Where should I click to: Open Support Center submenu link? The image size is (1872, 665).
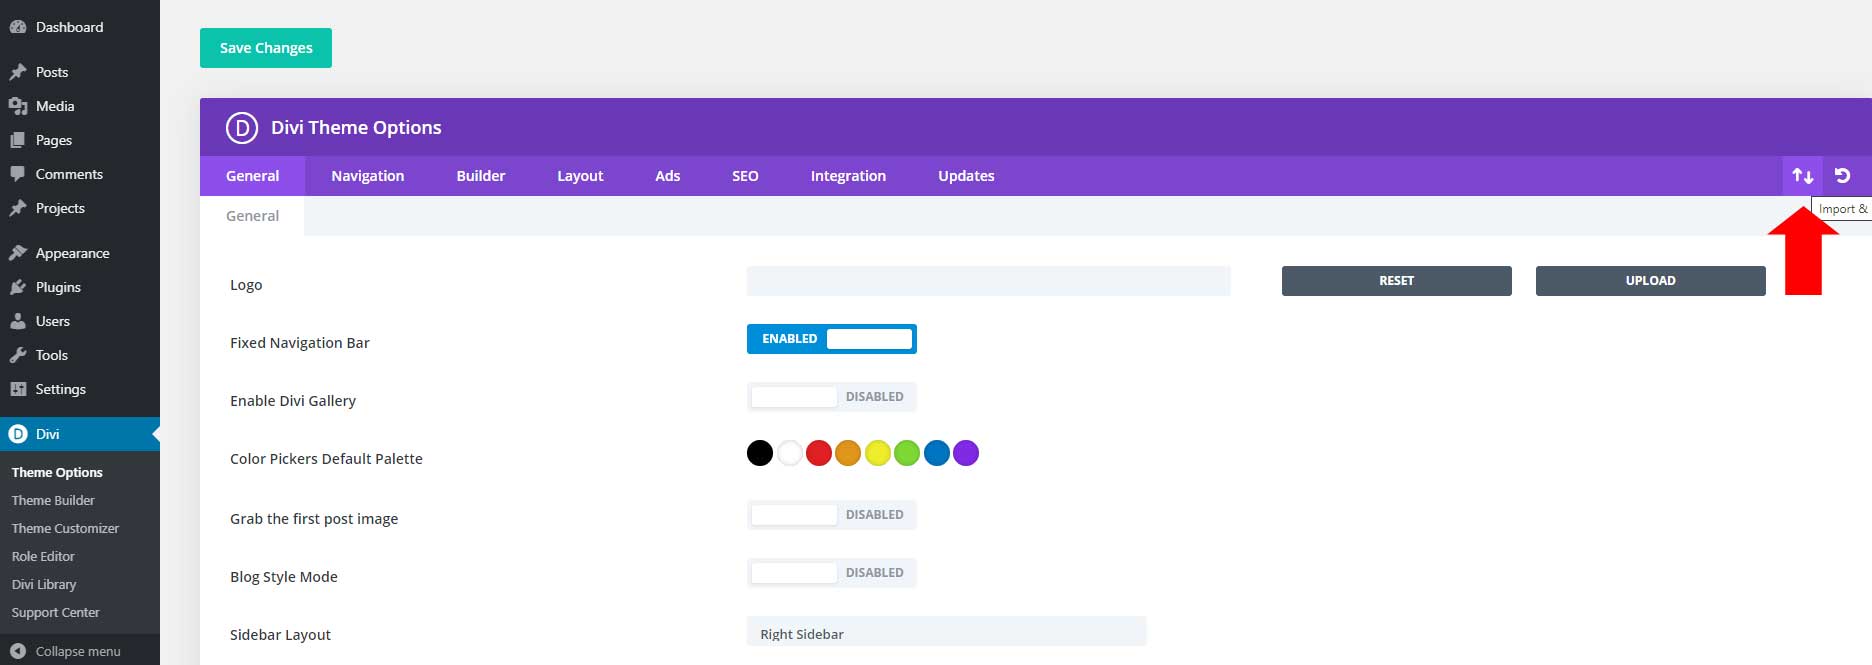pos(56,612)
